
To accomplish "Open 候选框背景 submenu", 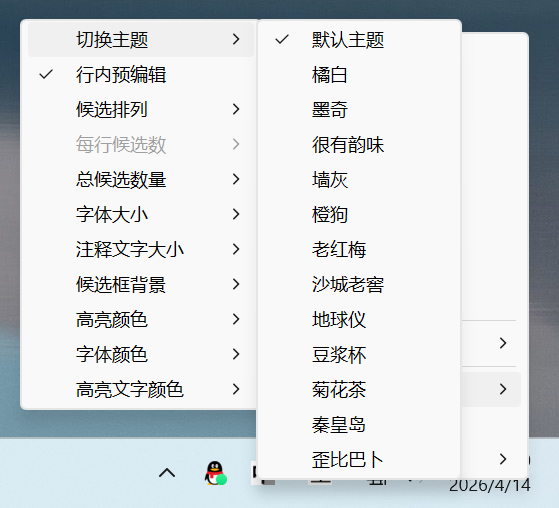I will [x=141, y=284].
